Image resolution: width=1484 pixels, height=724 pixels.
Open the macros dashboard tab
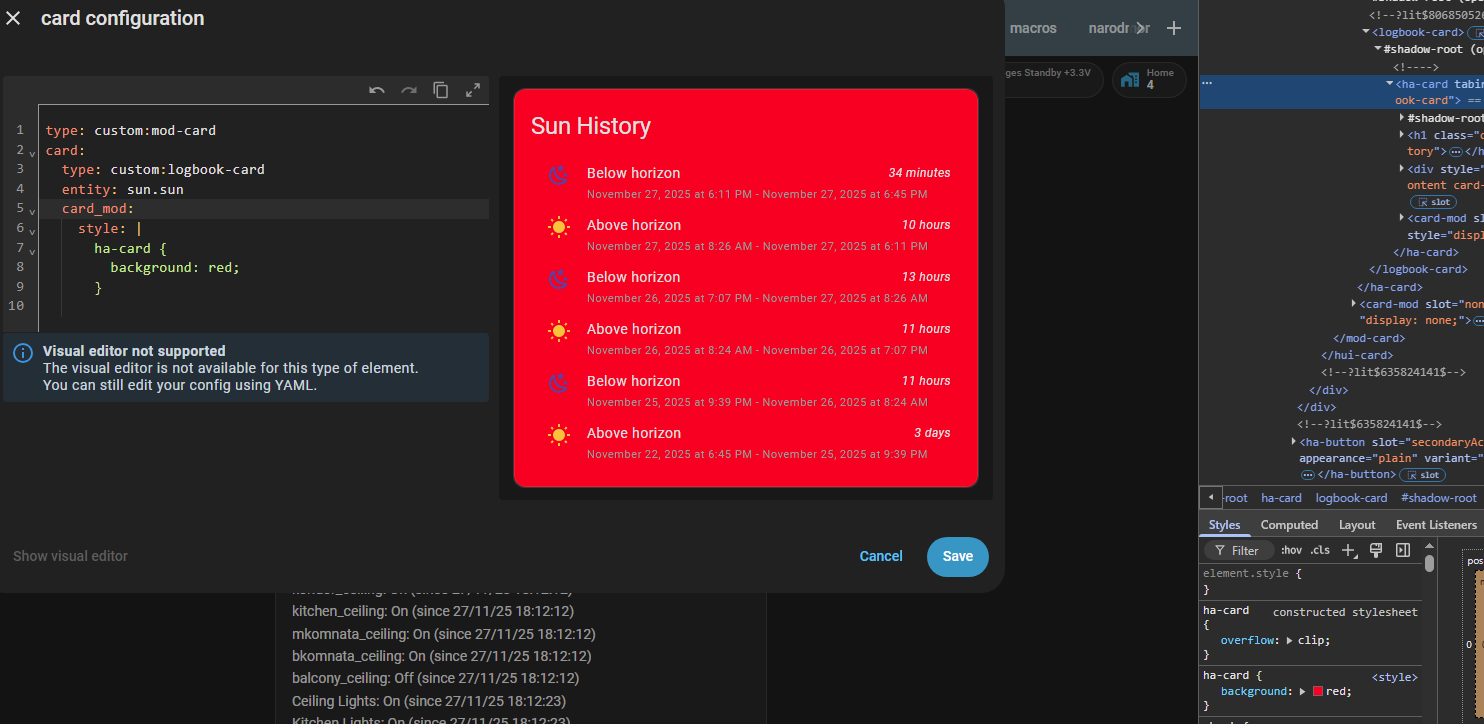pyautogui.click(x=1033, y=28)
